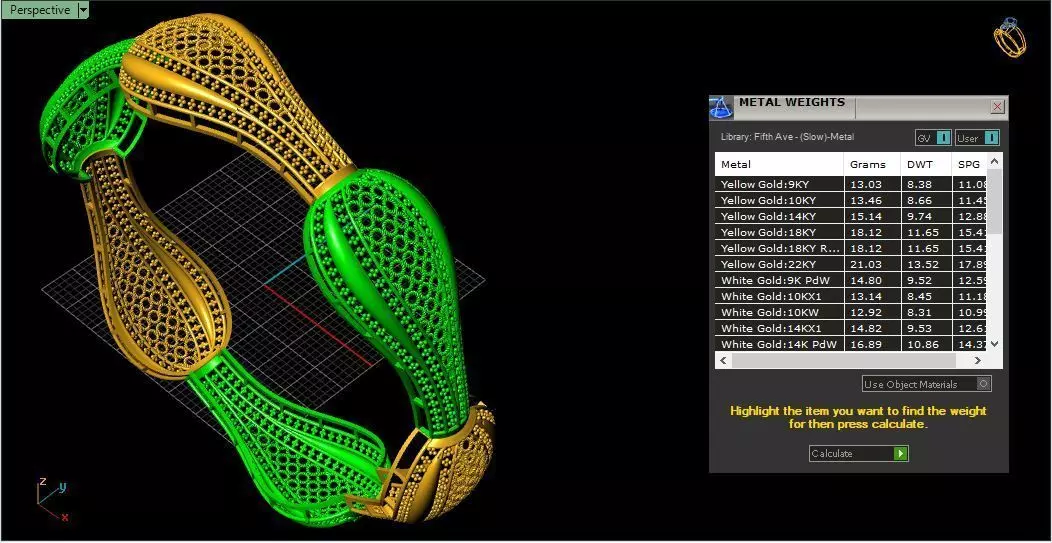1052x543 pixels.
Task: Click the Use Object Materials circle icon
Action: tap(984, 385)
